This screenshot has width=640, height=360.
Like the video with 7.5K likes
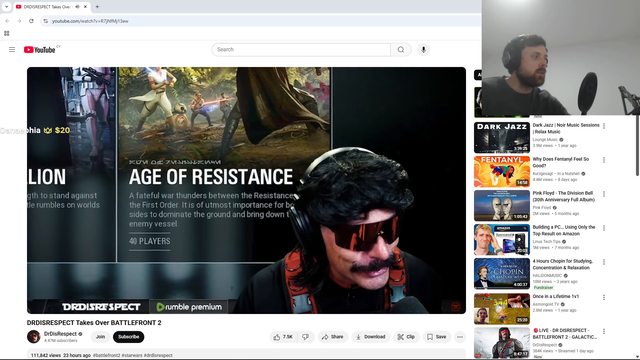[x=283, y=337]
